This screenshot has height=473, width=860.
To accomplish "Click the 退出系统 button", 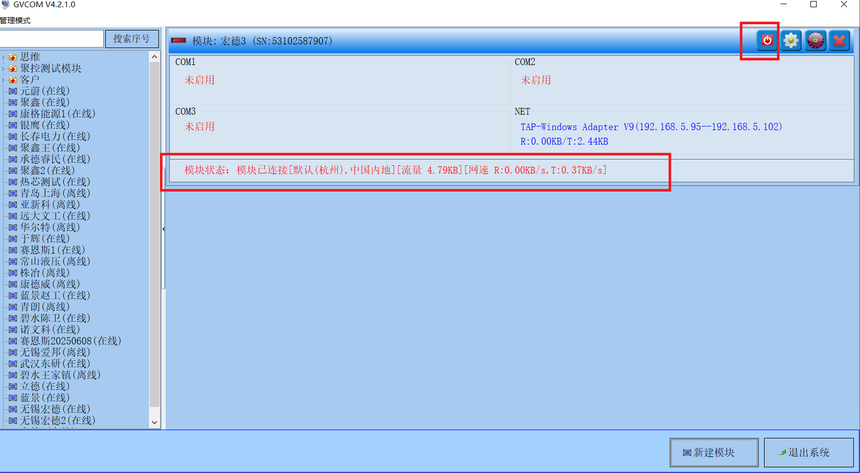I will pos(809,453).
